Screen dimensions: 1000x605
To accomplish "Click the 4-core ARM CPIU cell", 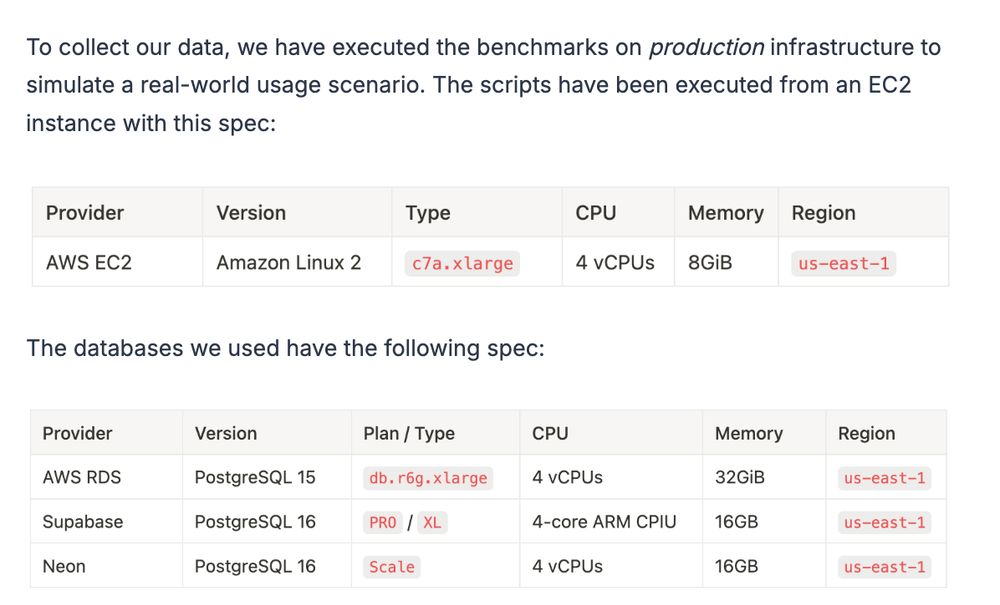I will [604, 522].
